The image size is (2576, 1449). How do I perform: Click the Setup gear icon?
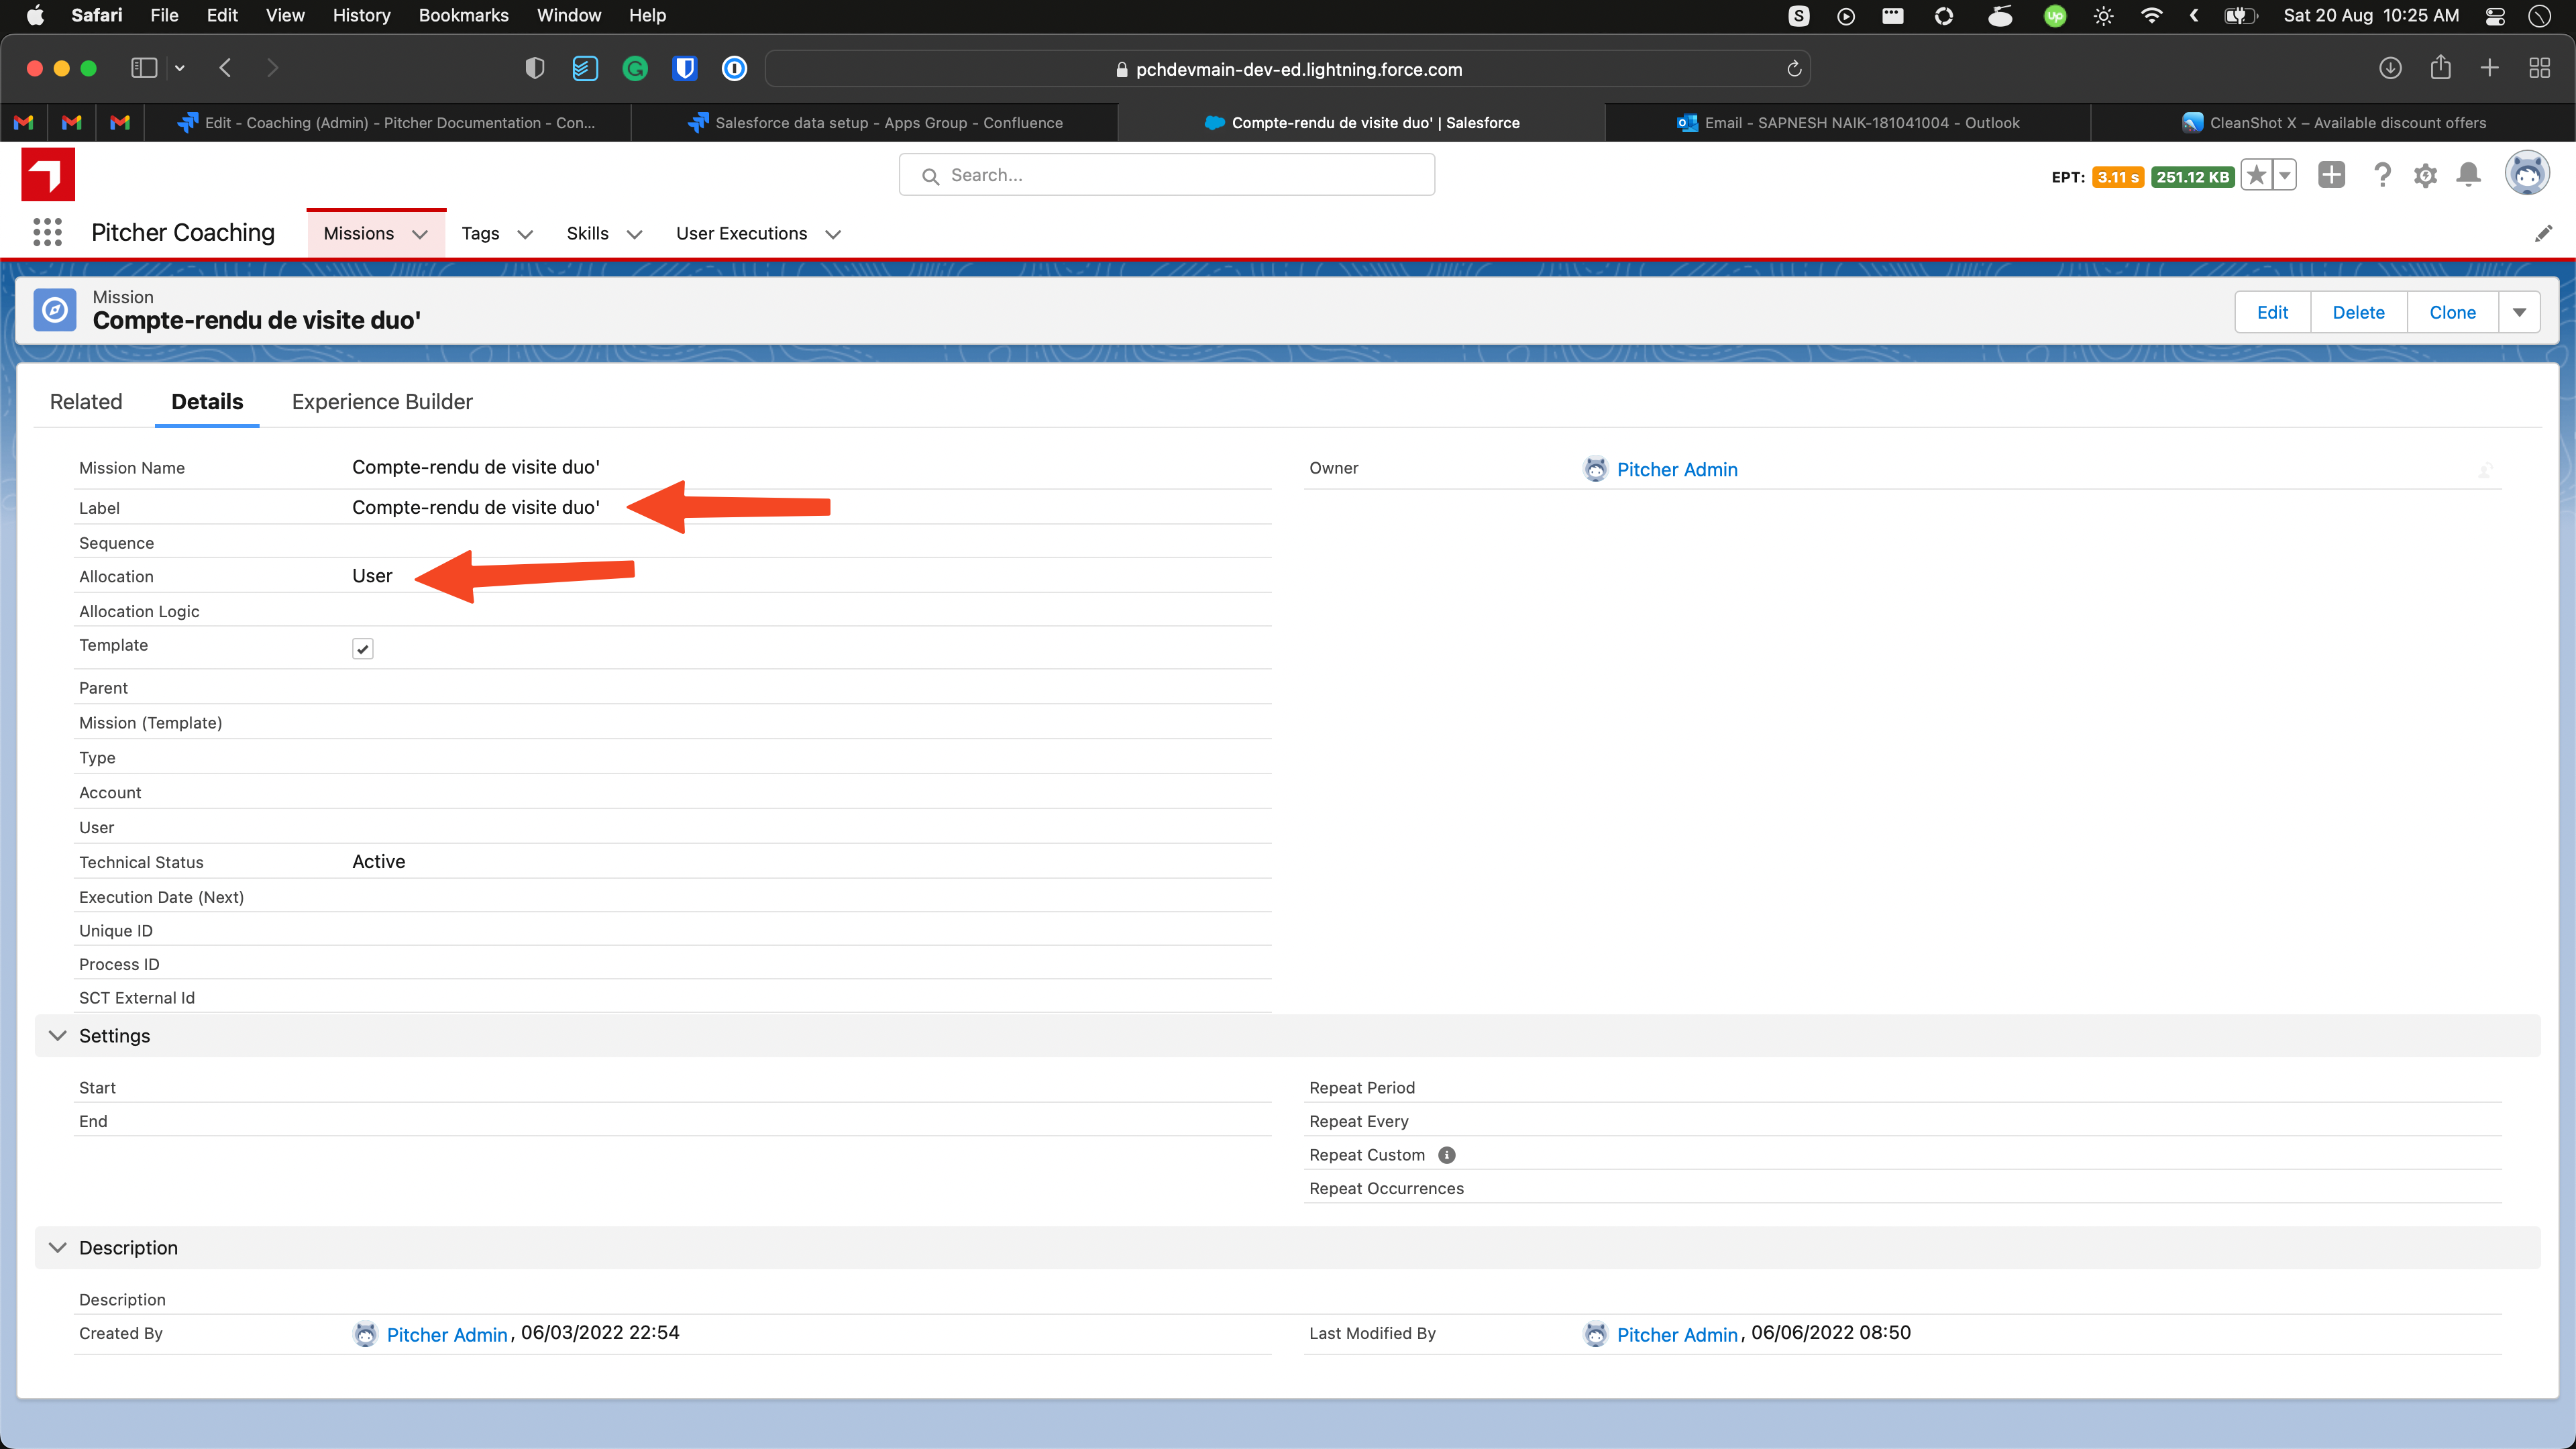pos(2425,176)
